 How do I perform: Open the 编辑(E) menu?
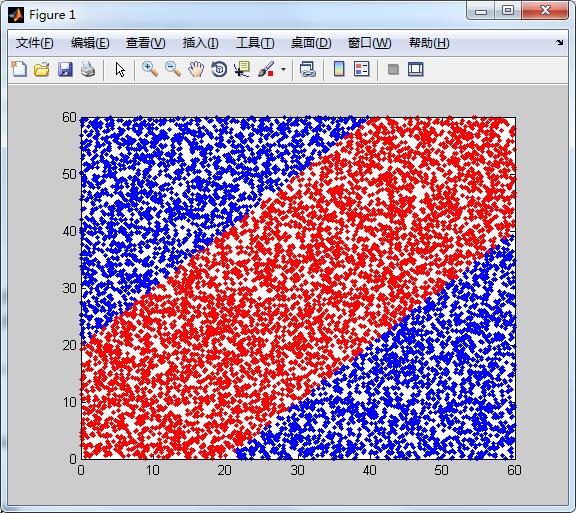coord(90,43)
